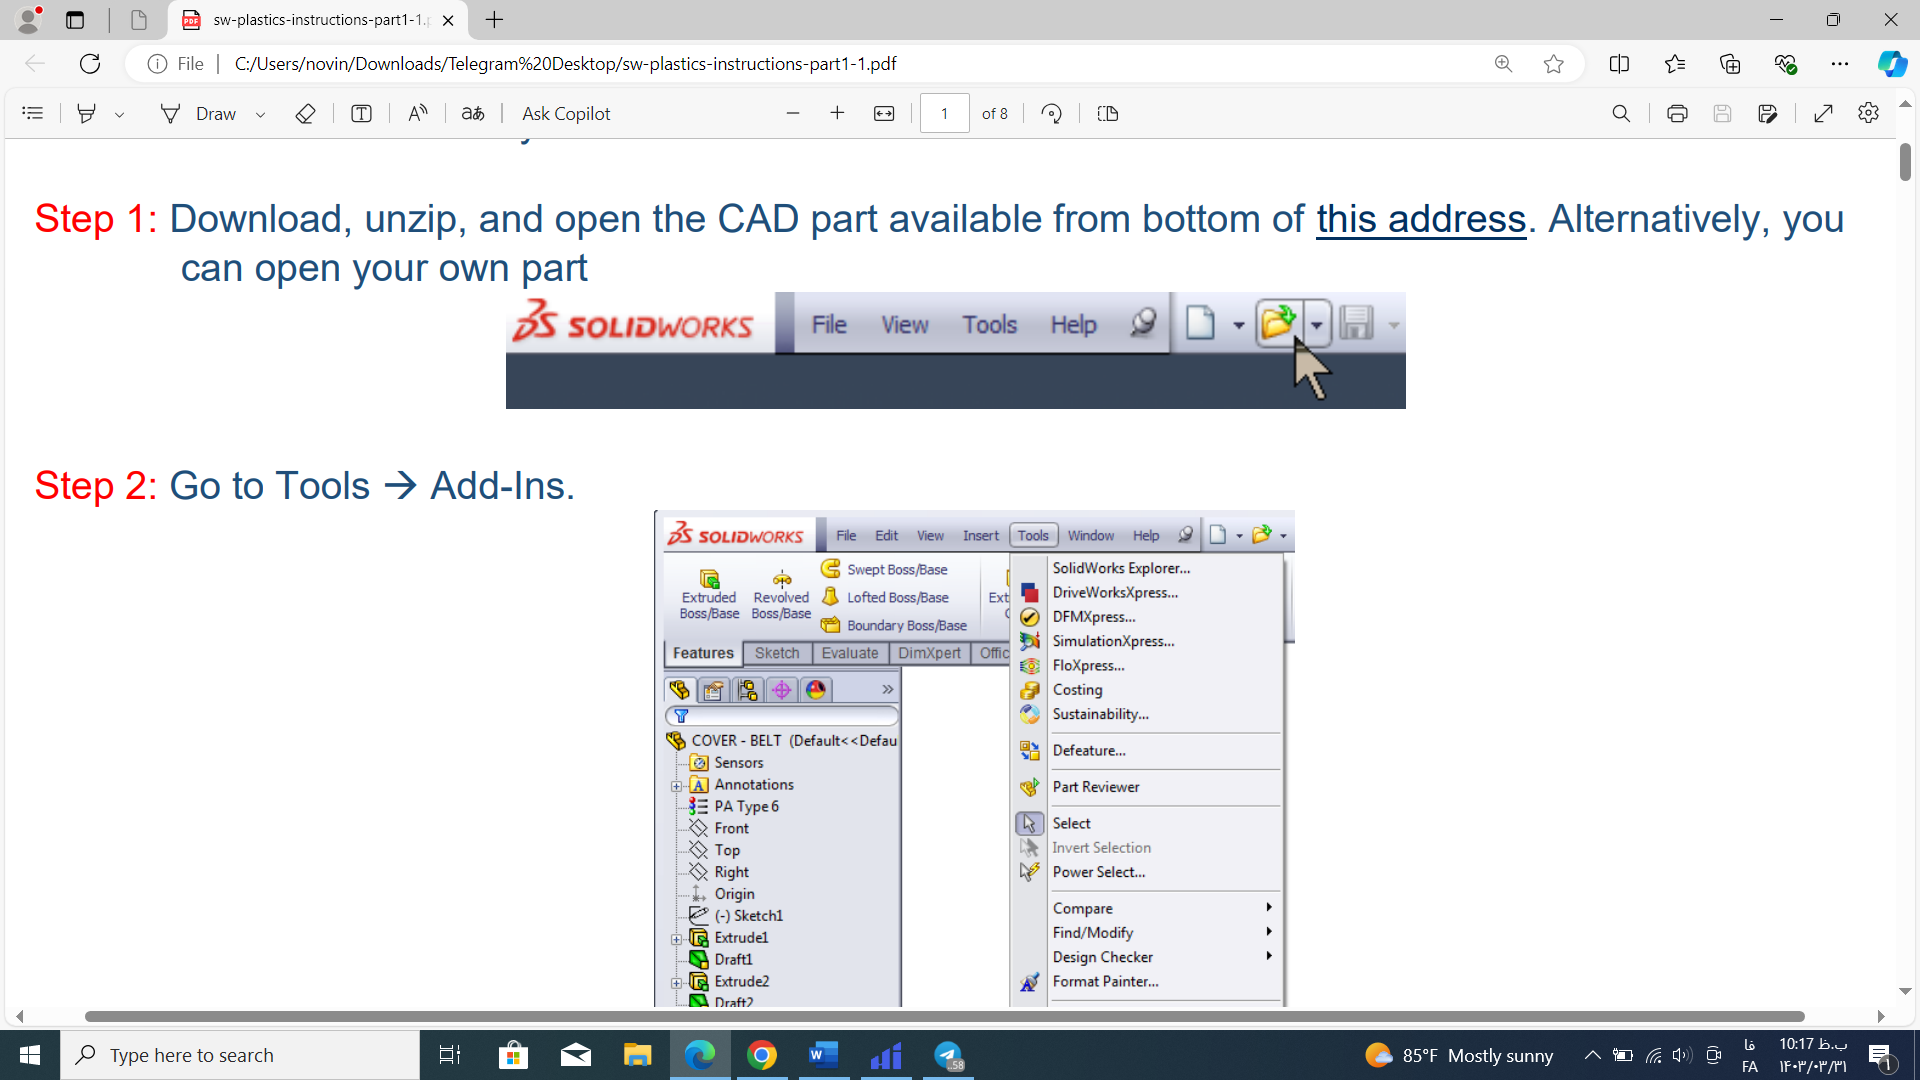Show hidden system tray icons
The height and width of the screenshot is (1080, 1920).
point(1593,1055)
